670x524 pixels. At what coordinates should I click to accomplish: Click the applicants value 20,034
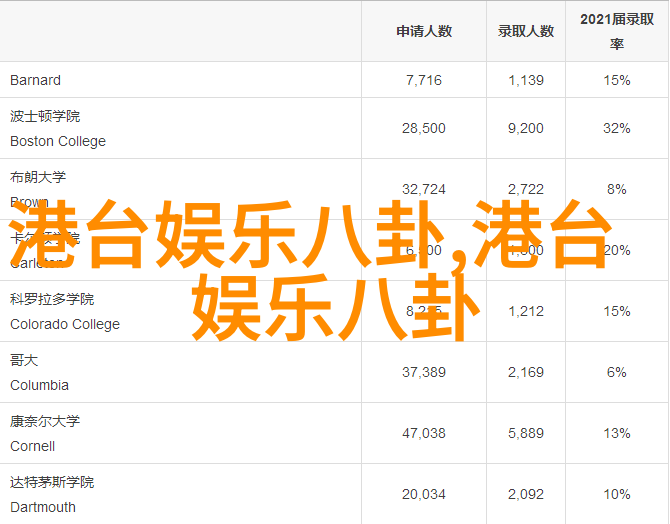pyautogui.click(x=424, y=495)
